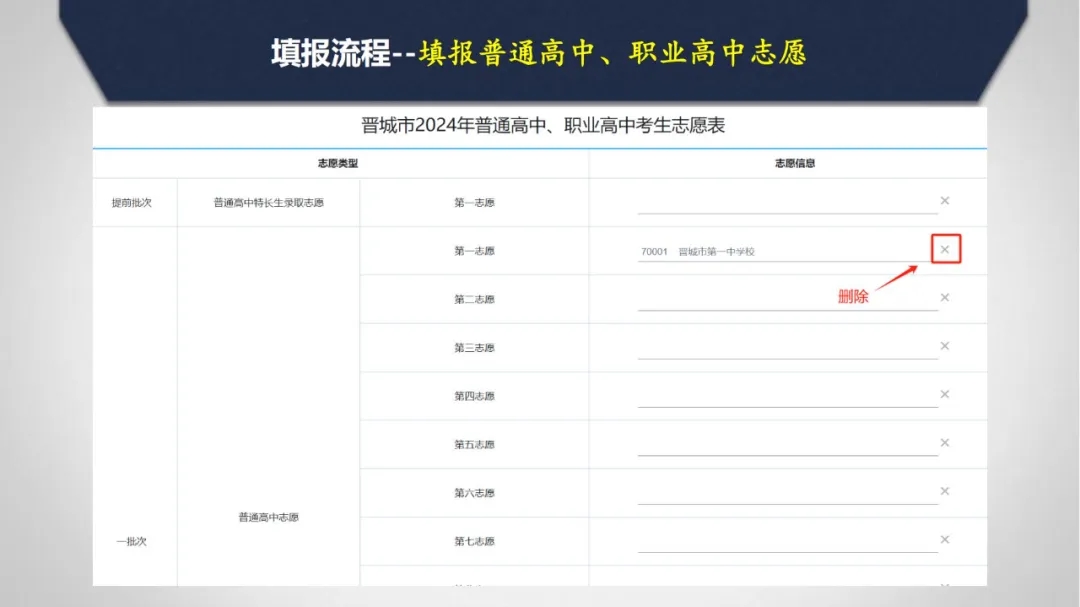Click the X icon on 第六志愿 row
Screen dimensions: 1080x607
pos(945,491)
